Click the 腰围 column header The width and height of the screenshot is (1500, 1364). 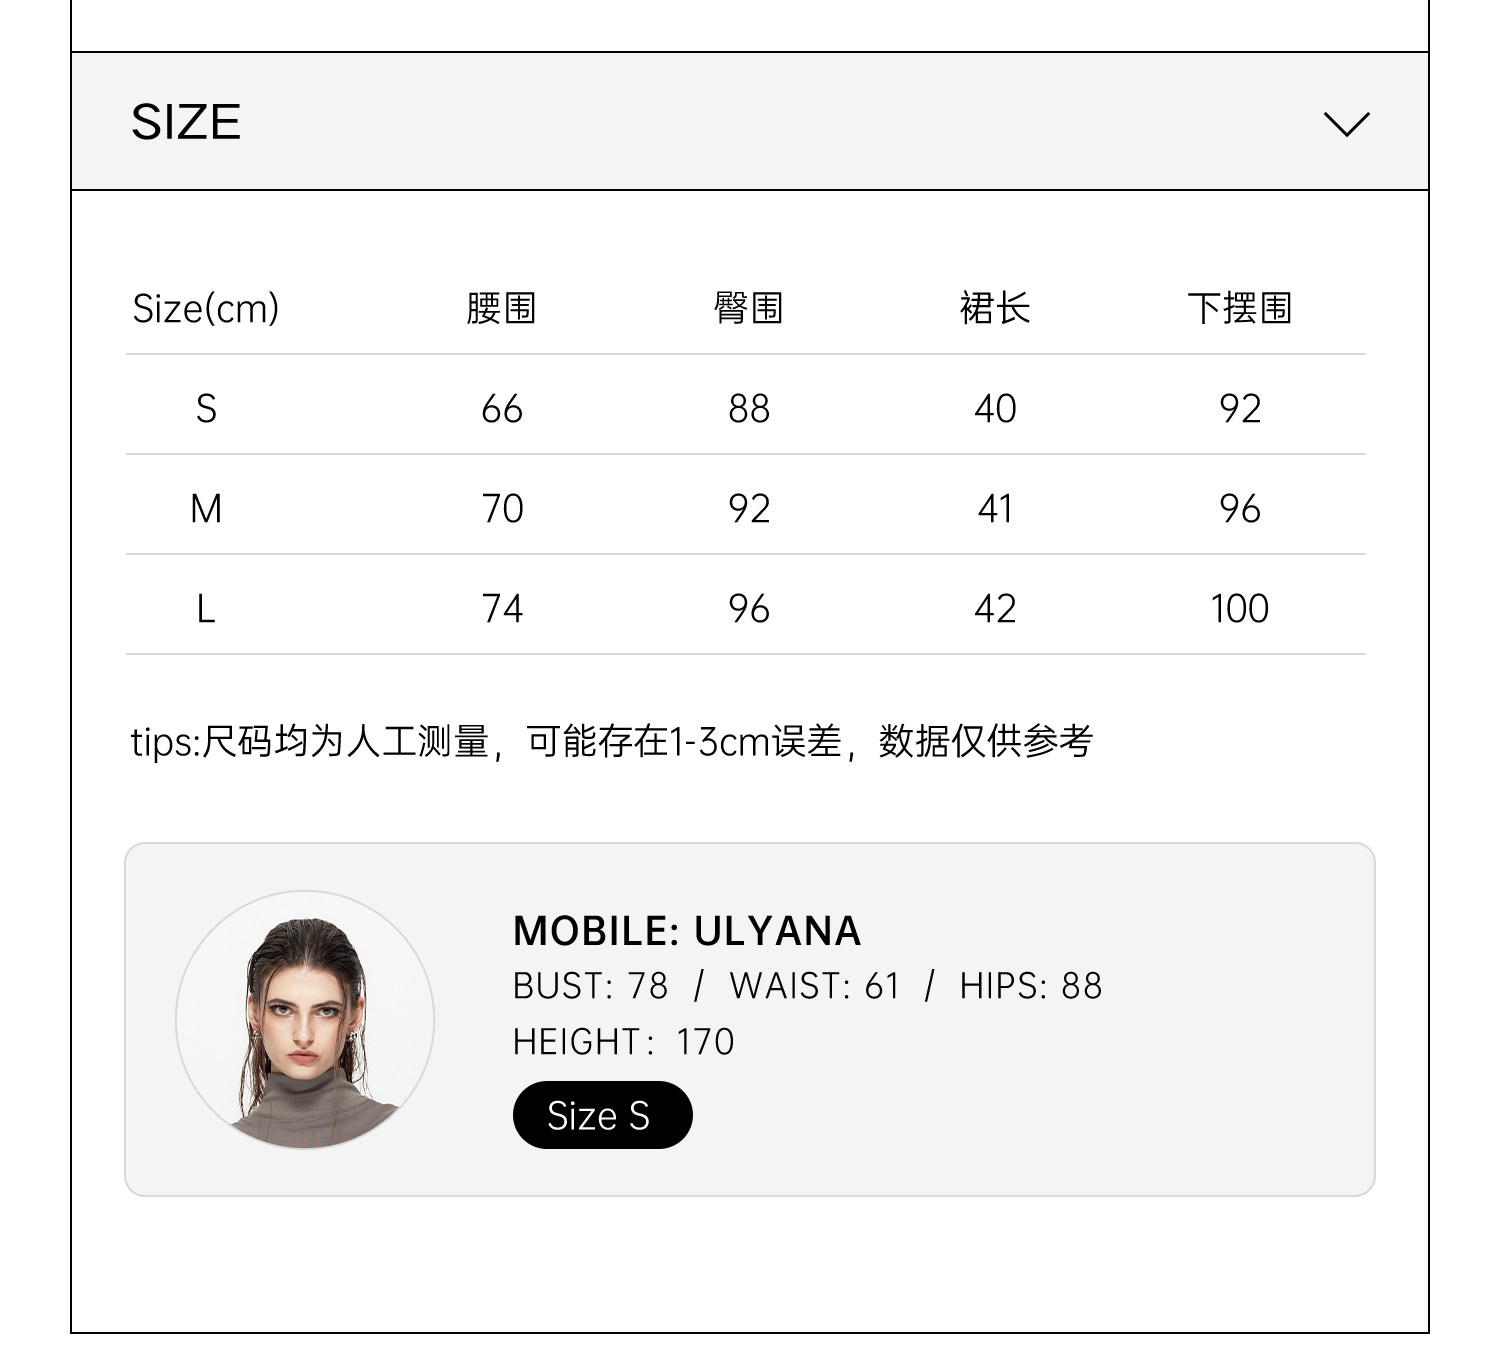pyautogui.click(x=501, y=308)
